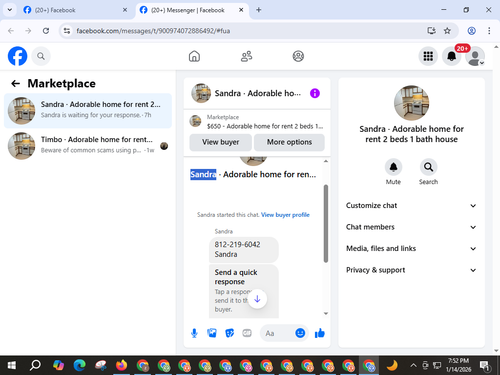
Task: Open the Groups icon in top navigation
Action: (x=298, y=56)
